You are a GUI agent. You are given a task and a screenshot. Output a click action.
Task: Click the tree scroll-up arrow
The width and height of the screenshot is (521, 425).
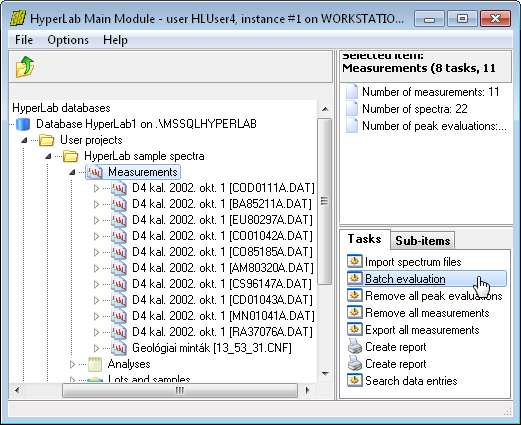click(325, 109)
